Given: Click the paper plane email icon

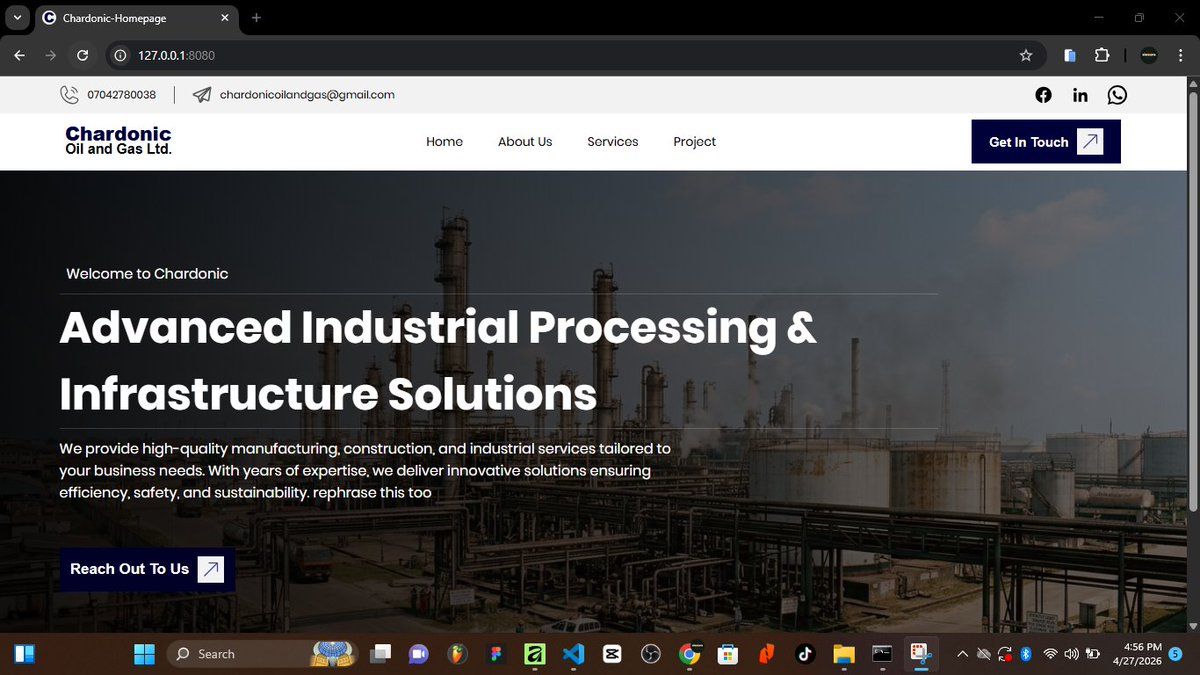Looking at the screenshot, I should pos(202,95).
